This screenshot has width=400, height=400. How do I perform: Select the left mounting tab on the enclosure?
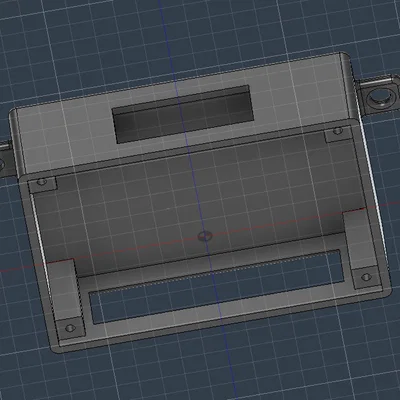point(6,160)
